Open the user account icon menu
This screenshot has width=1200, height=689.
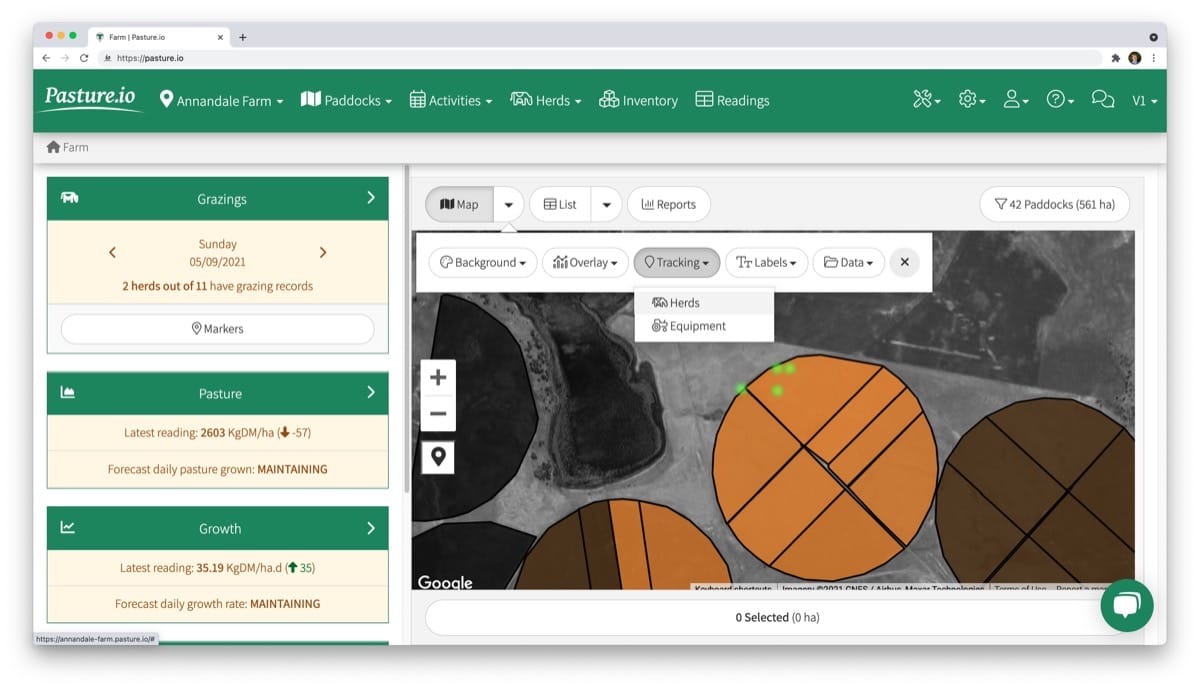tap(1015, 100)
